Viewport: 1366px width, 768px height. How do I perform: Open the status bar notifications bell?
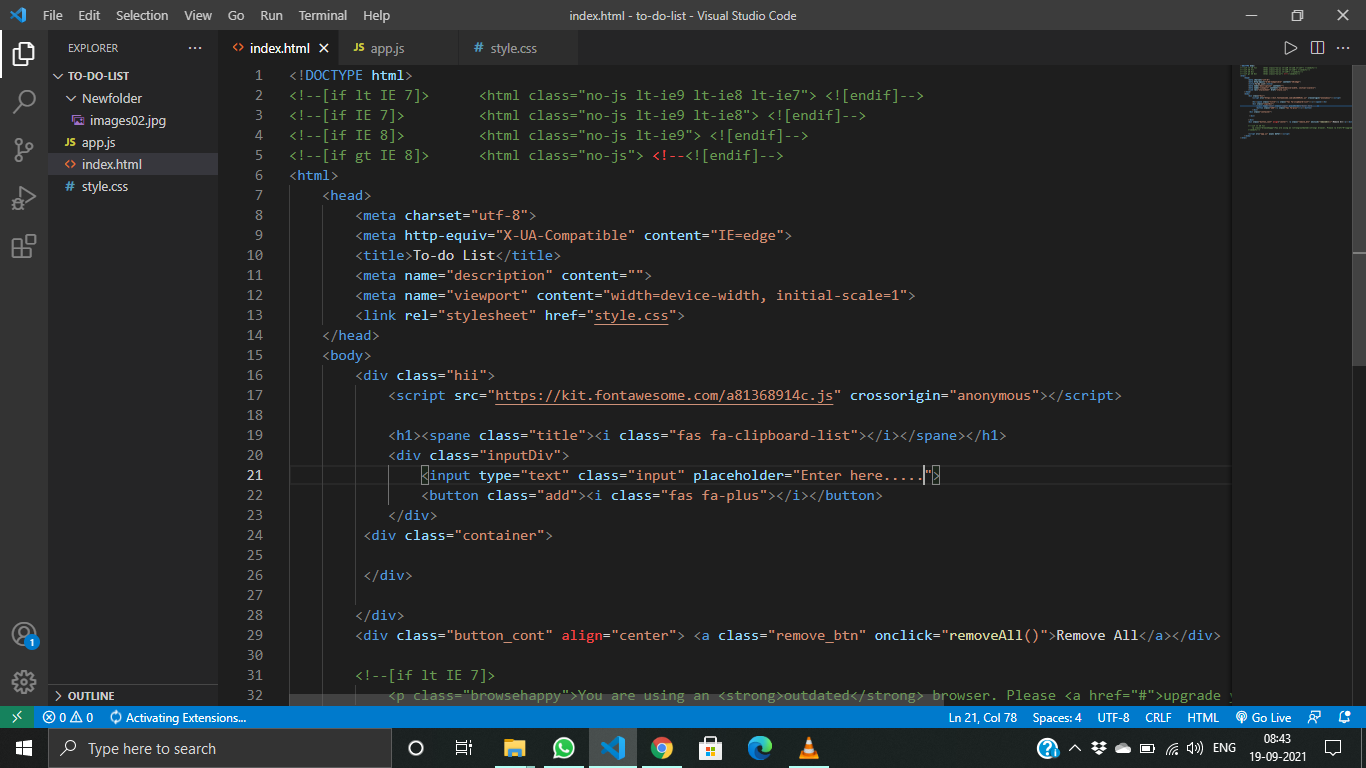(1345, 717)
